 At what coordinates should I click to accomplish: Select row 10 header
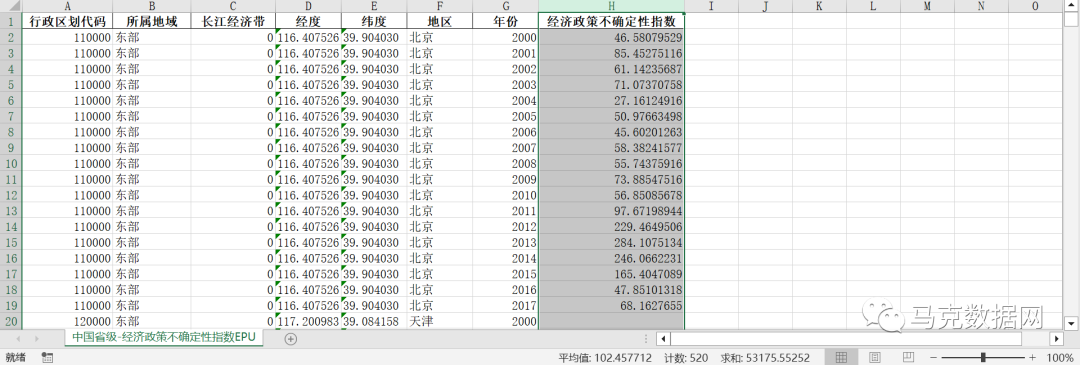coord(11,163)
